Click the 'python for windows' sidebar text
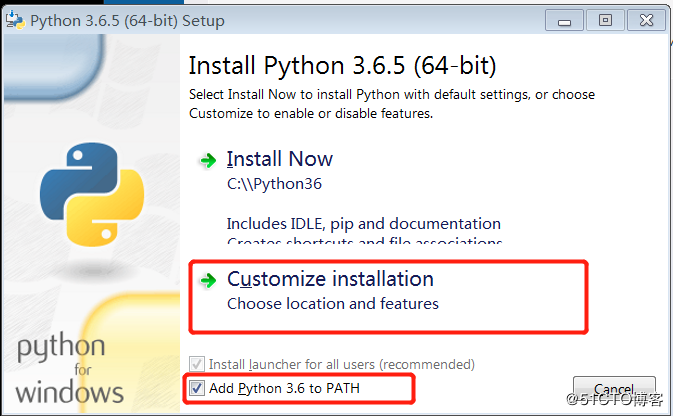 pos(70,369)
